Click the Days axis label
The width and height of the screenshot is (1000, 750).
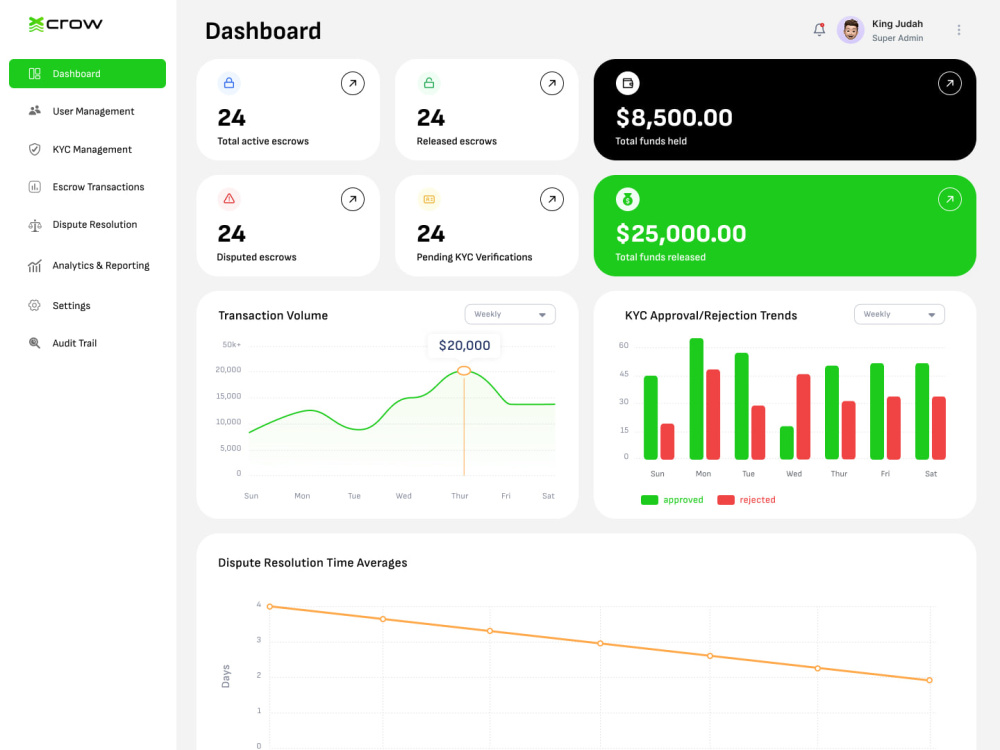pos(225,676)
